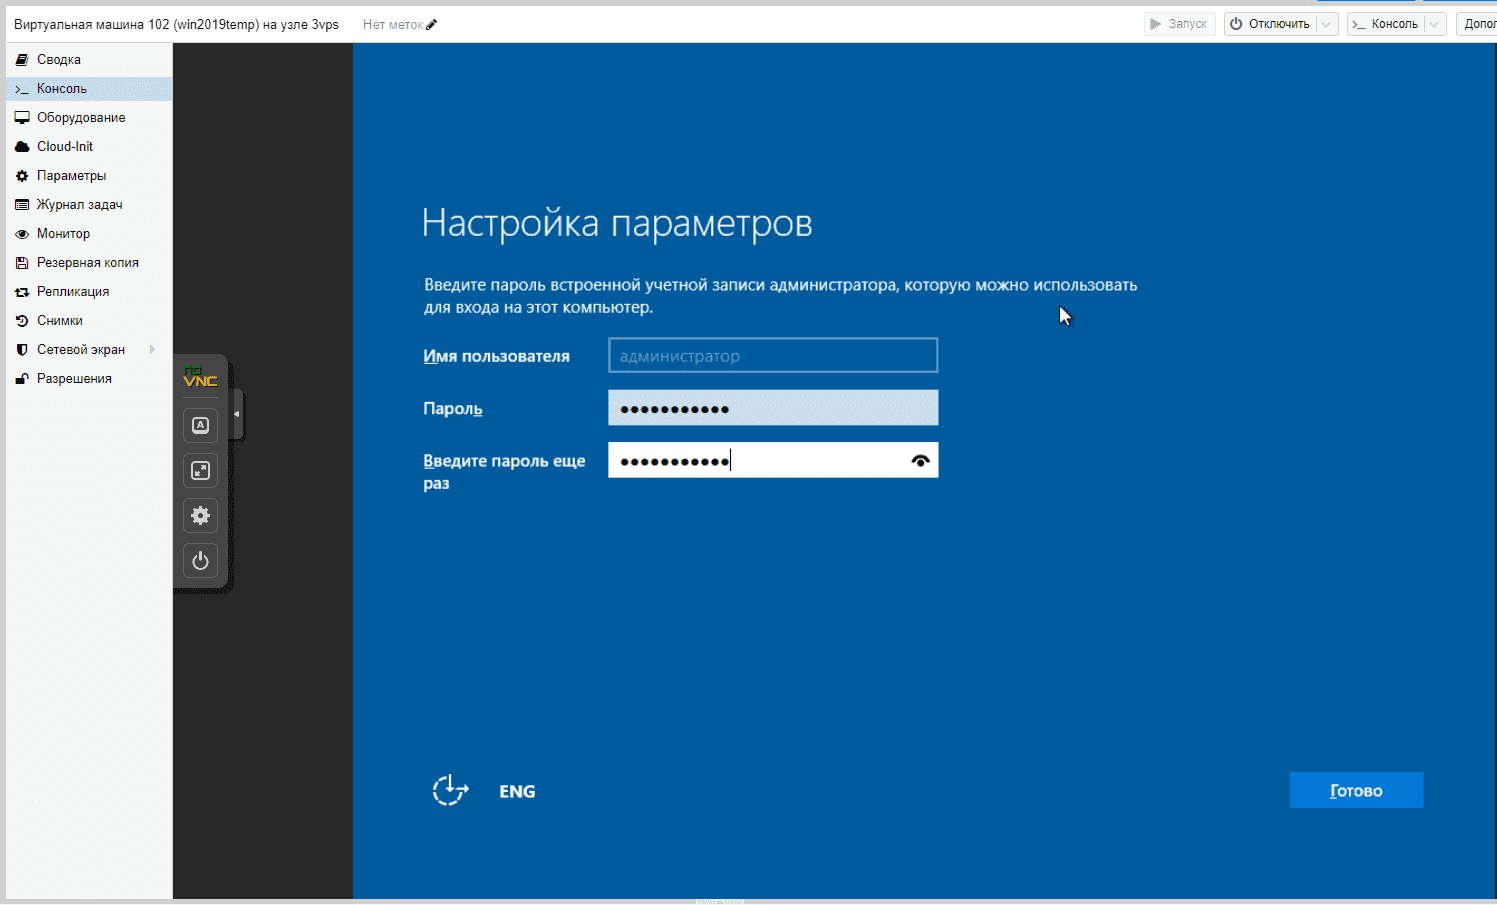
Task: Switch the ENG keyboard language
Action: click(x=517, y=791)
